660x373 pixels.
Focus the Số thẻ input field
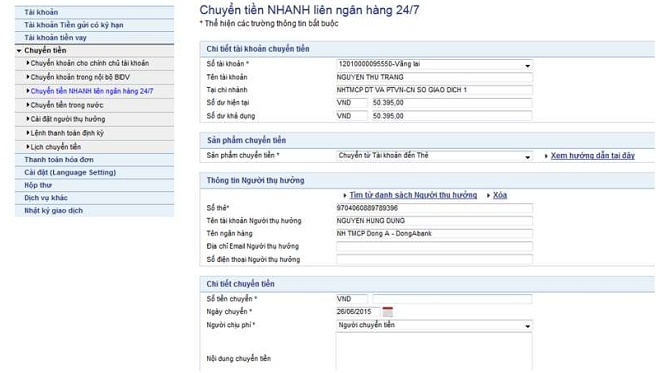click(x=434, y=208)
